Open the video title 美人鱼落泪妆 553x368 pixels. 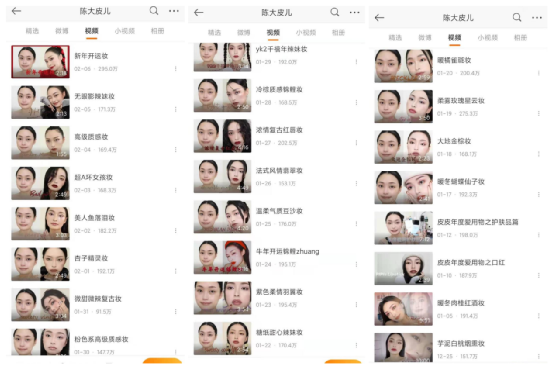pos(95,218)
